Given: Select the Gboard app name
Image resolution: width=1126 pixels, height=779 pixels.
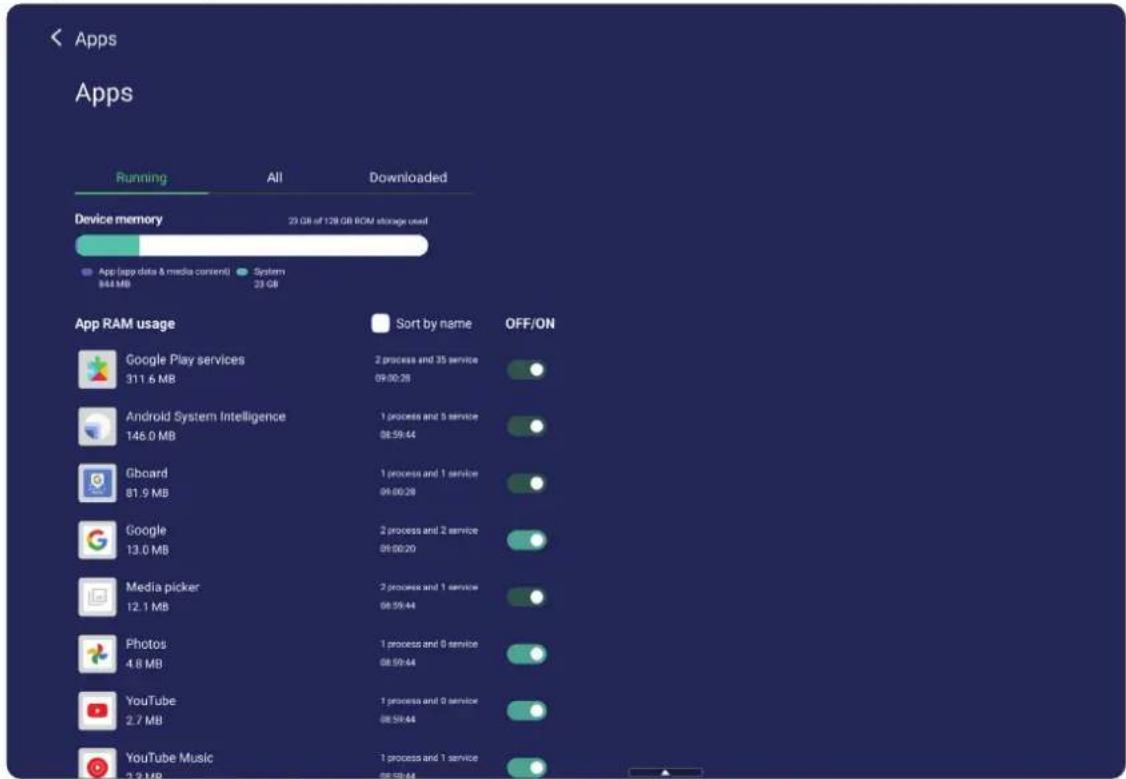Looking at the screenshot, I should [146, 473].
